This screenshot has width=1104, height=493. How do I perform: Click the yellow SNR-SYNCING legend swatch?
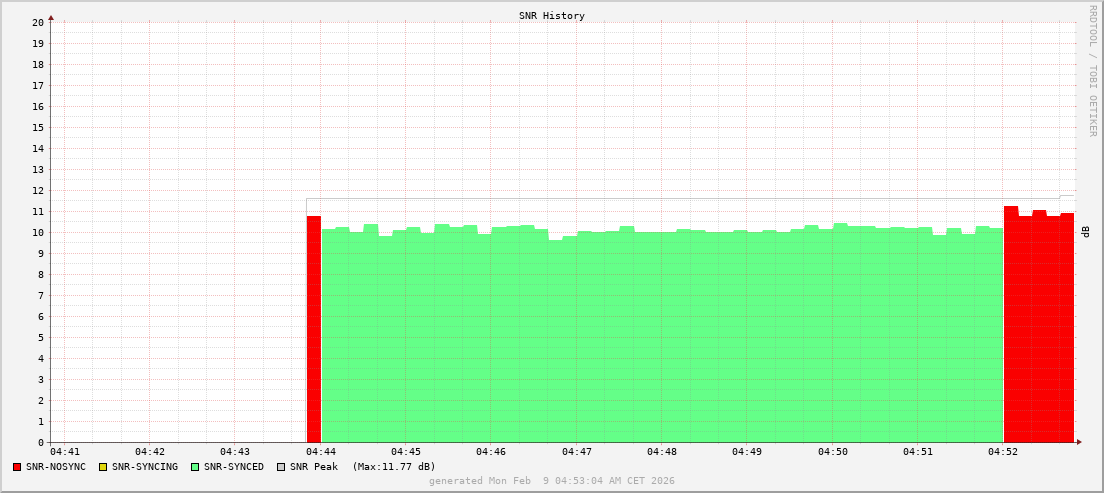pyautogui.click(x=103, y=467)
